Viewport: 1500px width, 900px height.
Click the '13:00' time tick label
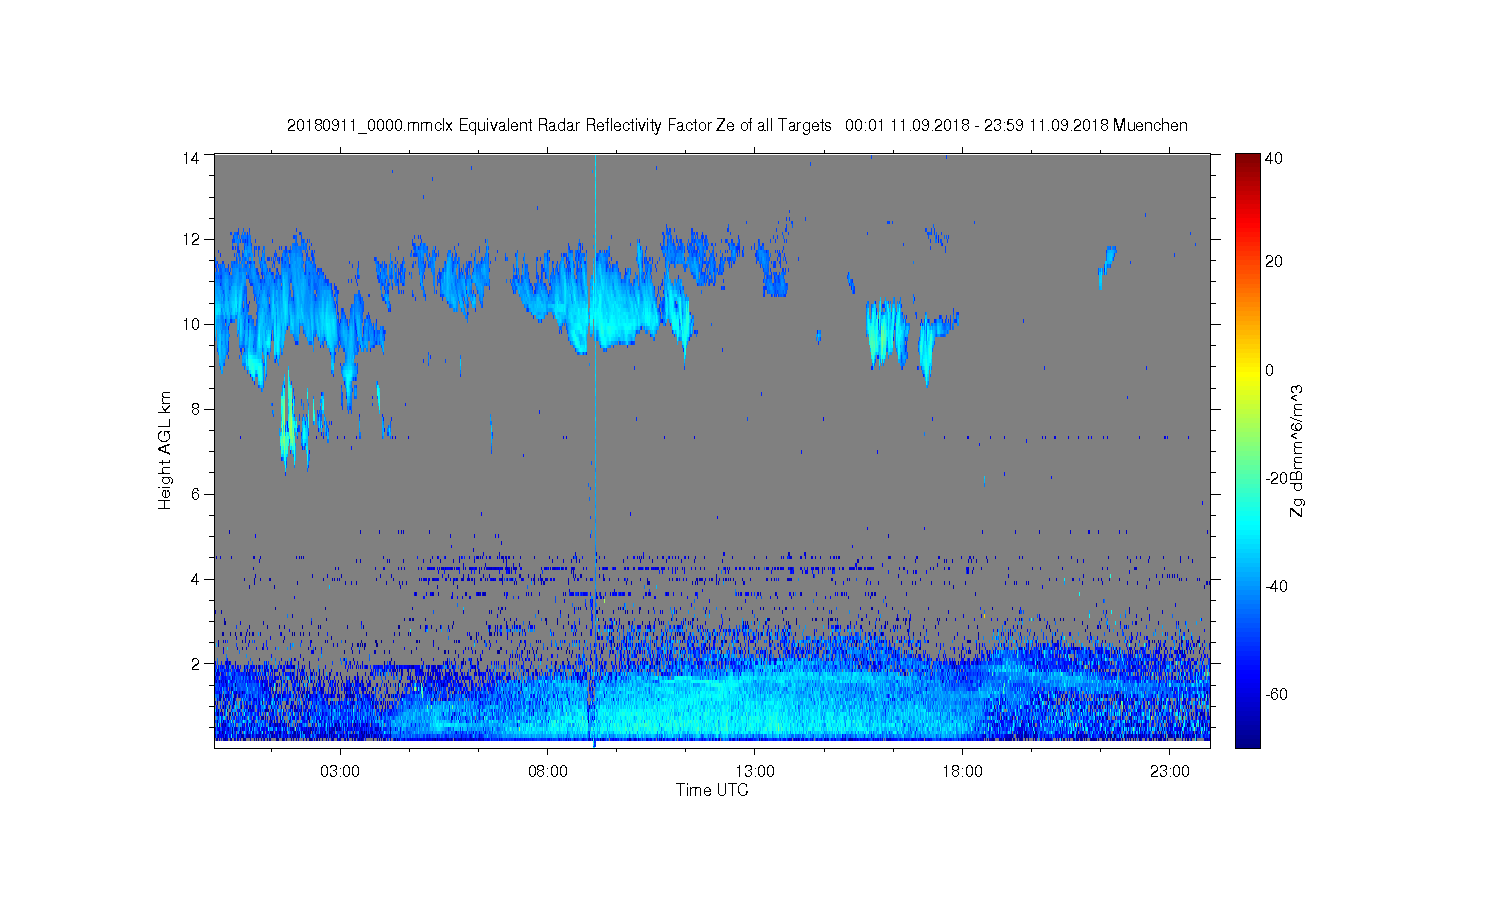click(755, 772)
